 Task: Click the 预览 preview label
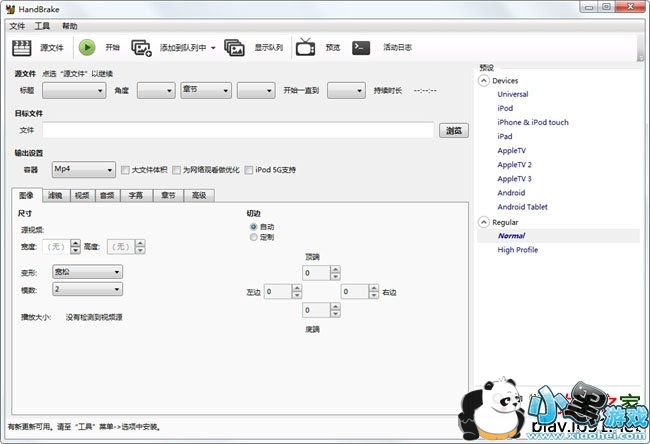(333, 48)
